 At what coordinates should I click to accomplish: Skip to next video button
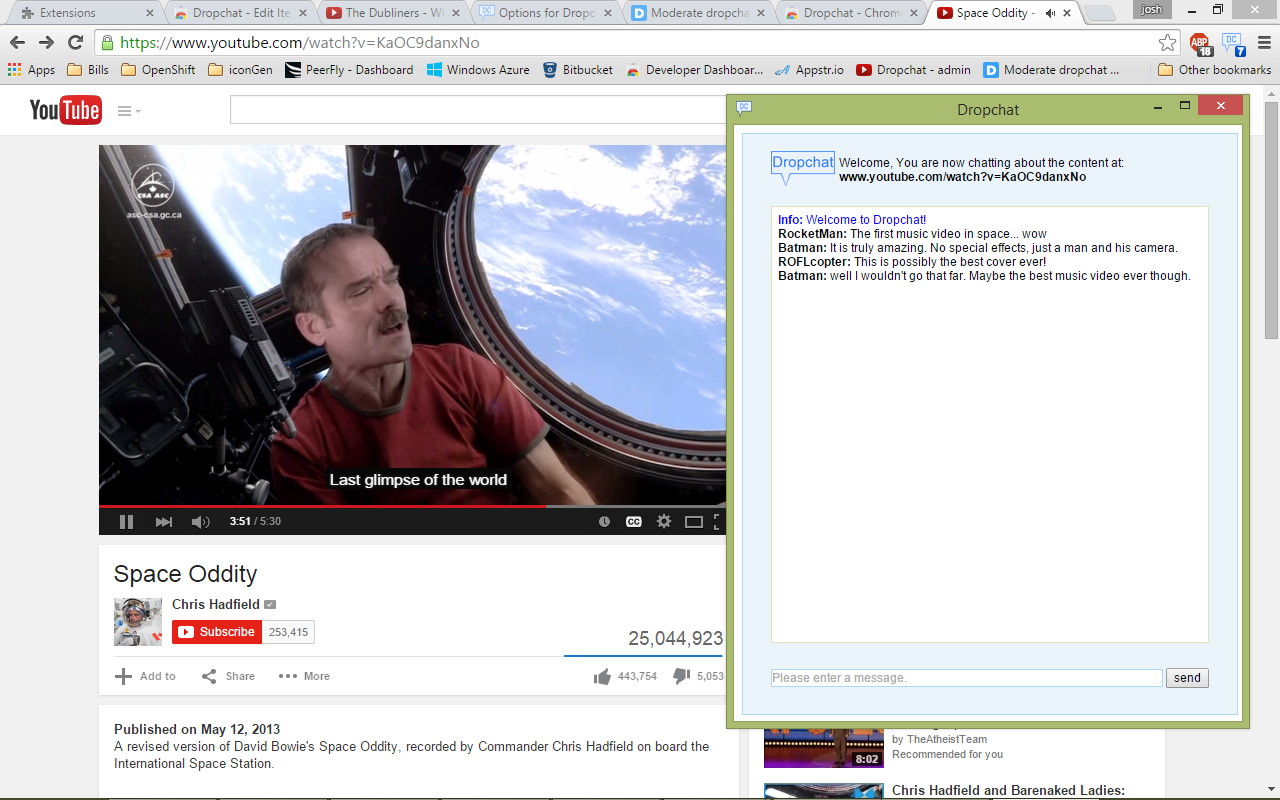(x=164, y=521)
